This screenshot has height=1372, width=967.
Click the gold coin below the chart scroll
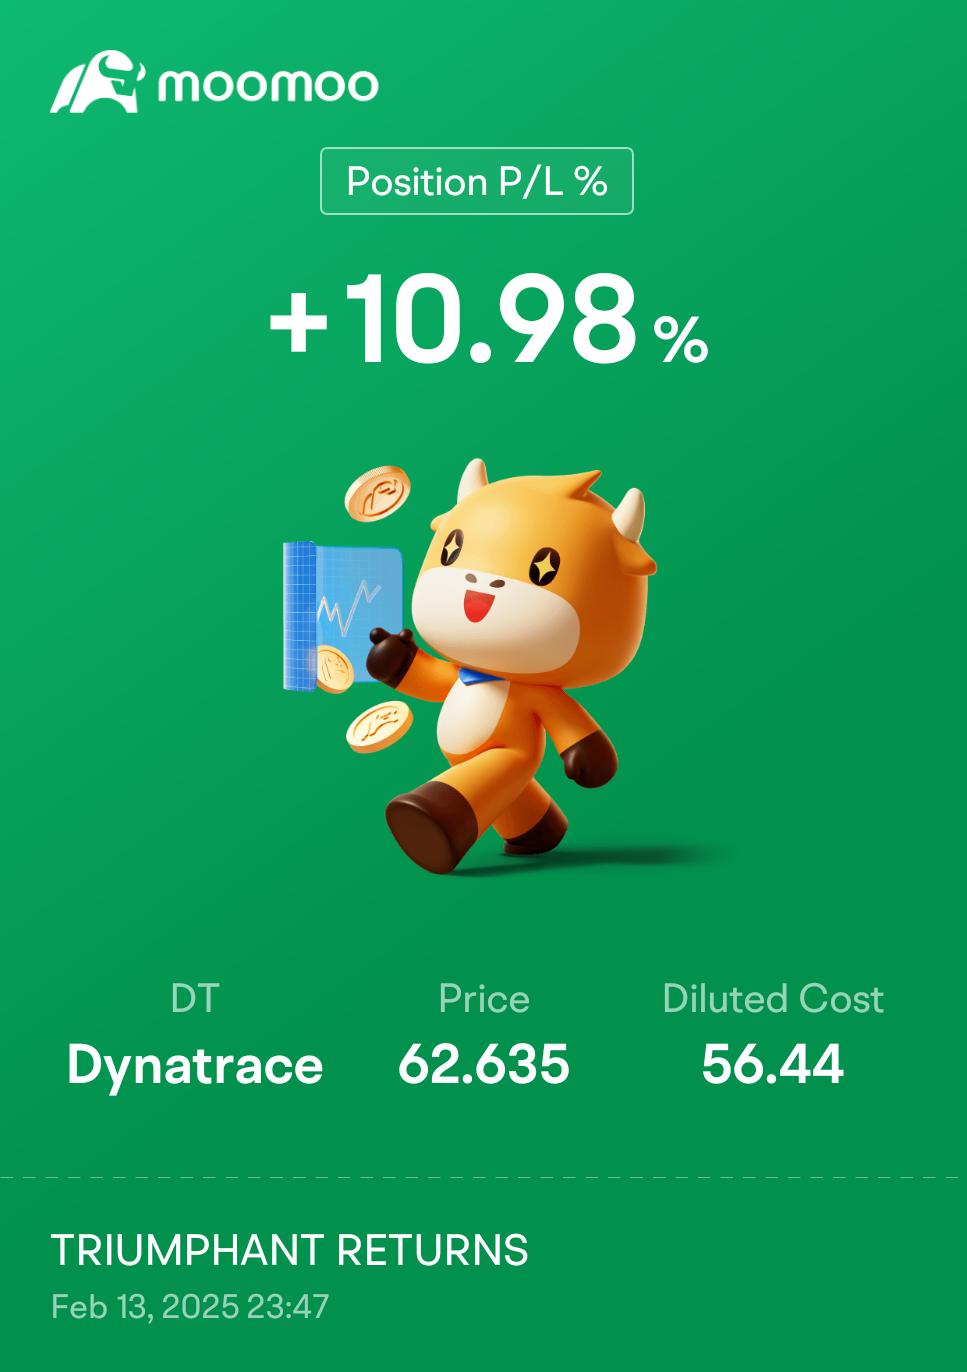click(x=379, y=726)
